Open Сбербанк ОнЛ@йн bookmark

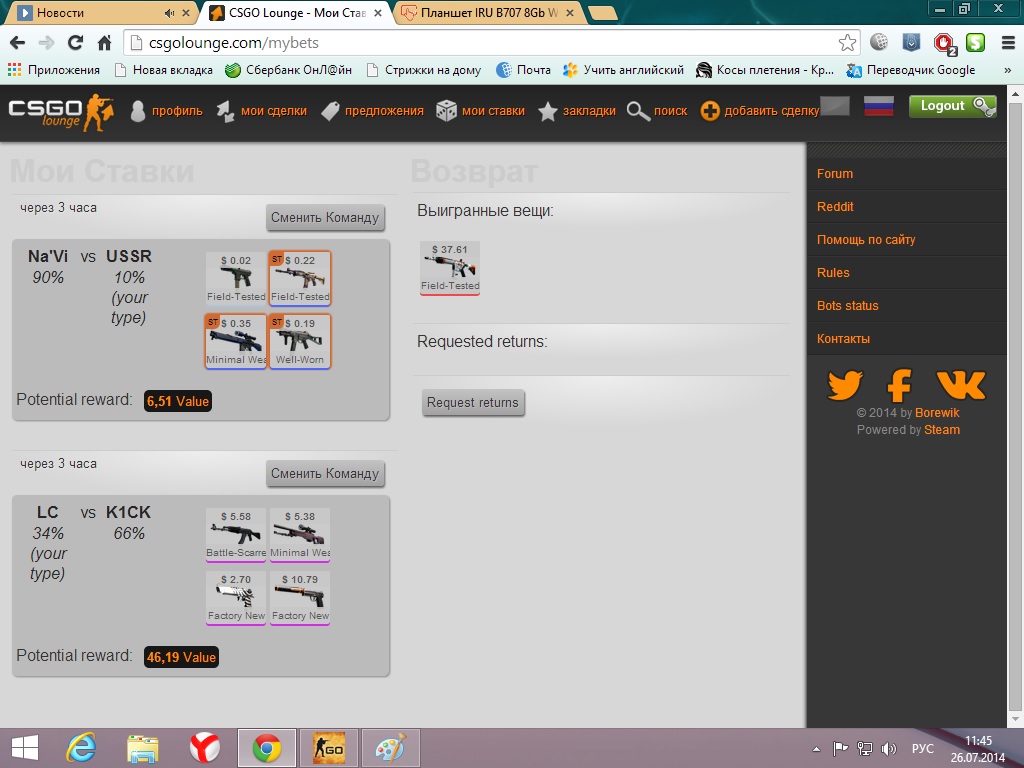click(x=289, y=70)
